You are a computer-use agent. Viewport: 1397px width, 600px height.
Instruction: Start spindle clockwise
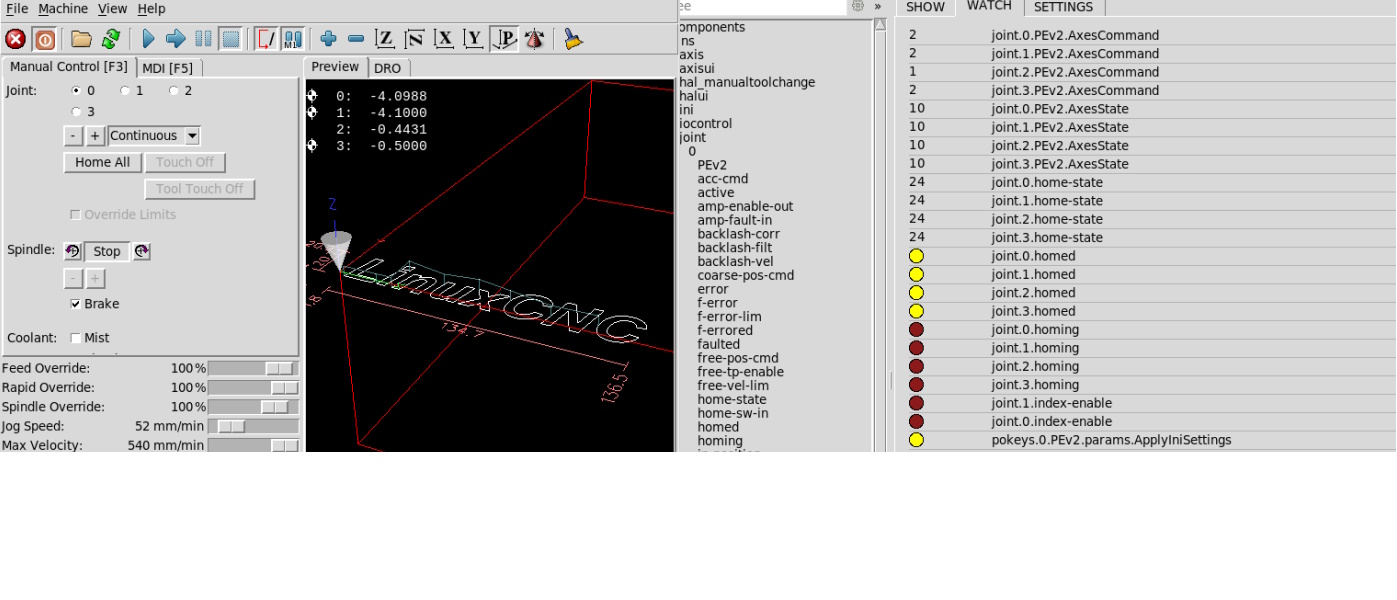(142, 251)
